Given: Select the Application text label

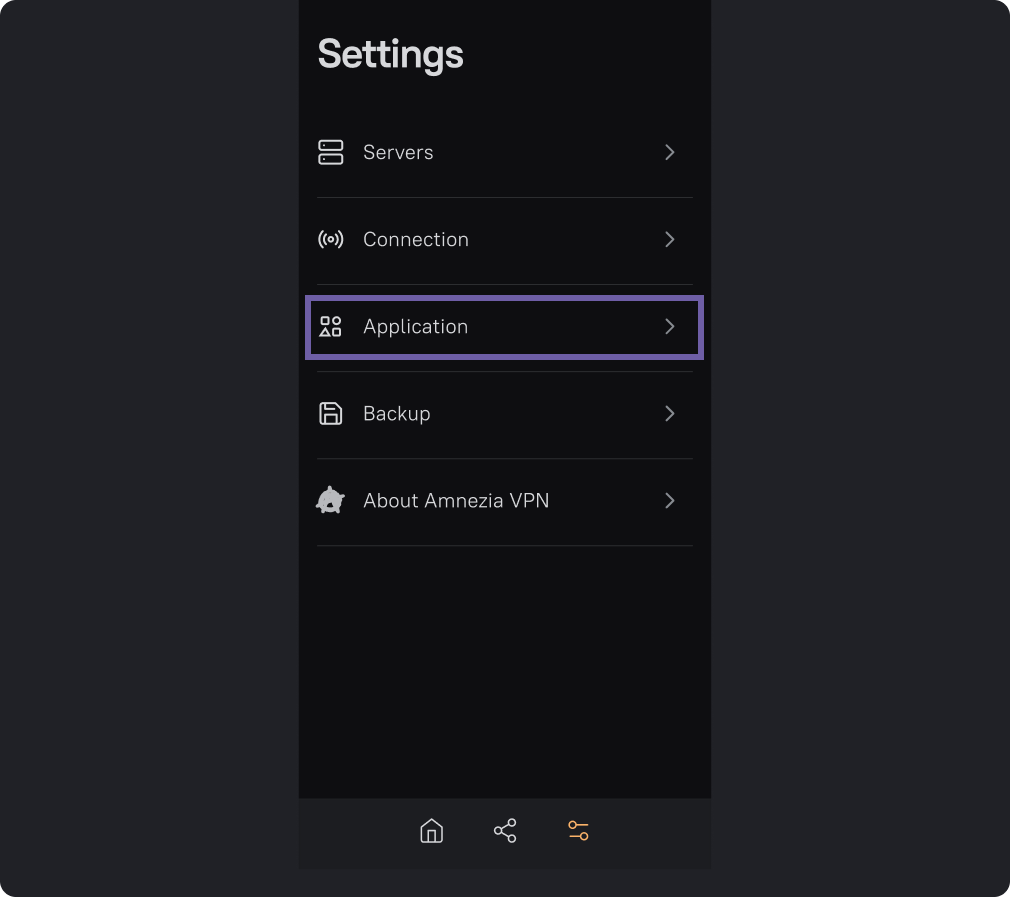Looking at the screenshot, I should [x=415, y=327].
